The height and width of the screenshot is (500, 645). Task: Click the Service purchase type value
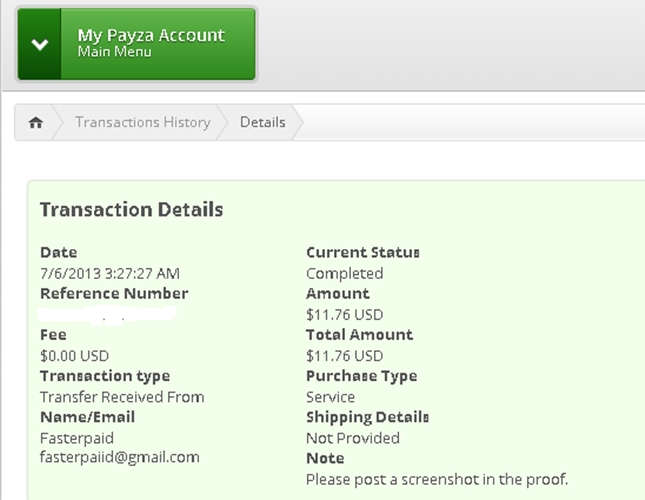[330, 397]
